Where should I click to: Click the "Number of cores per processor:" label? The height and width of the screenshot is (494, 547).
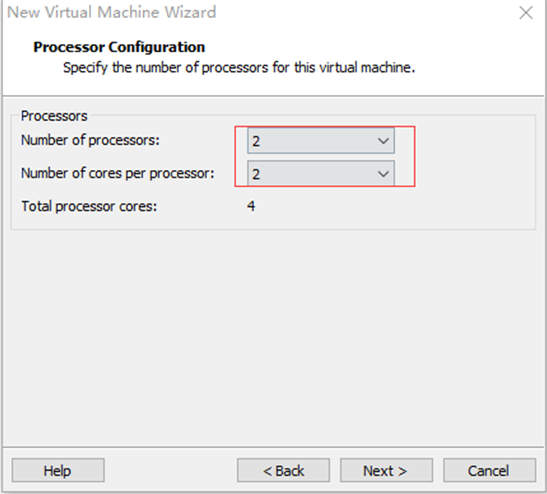118,173
